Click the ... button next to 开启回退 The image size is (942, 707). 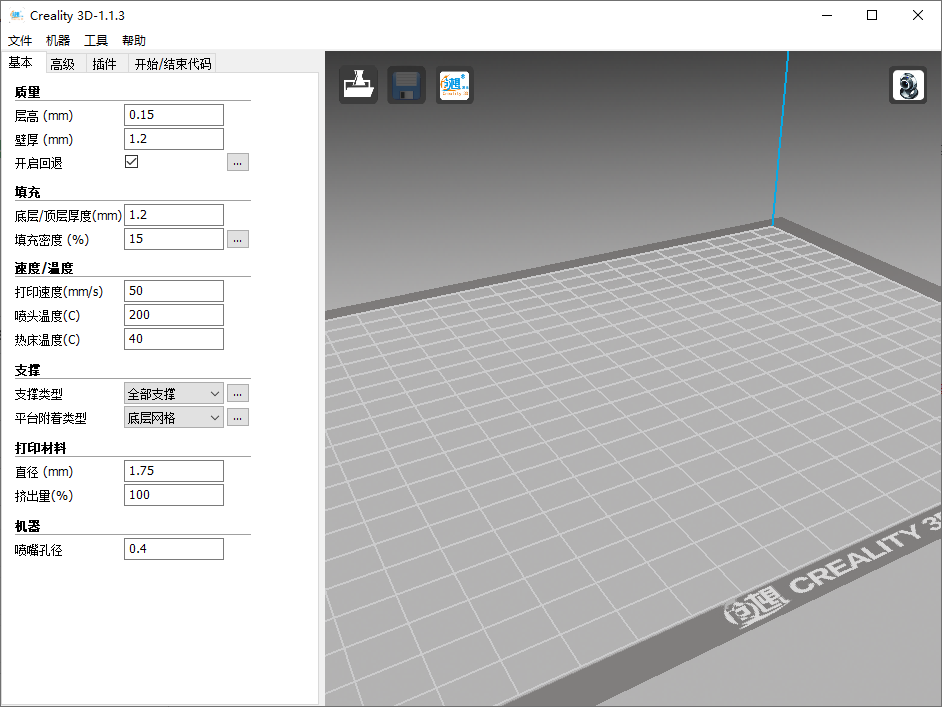(x=237, y=162)
